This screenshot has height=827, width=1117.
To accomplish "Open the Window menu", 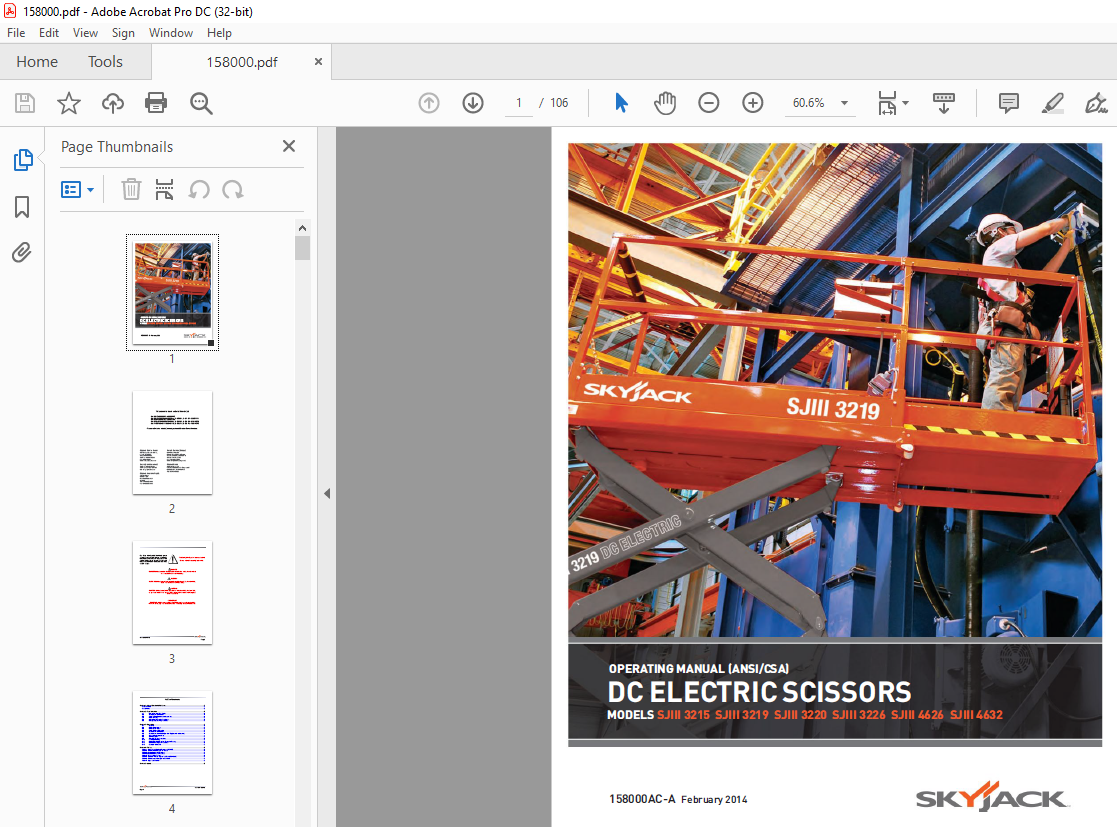I will (171, 33).
